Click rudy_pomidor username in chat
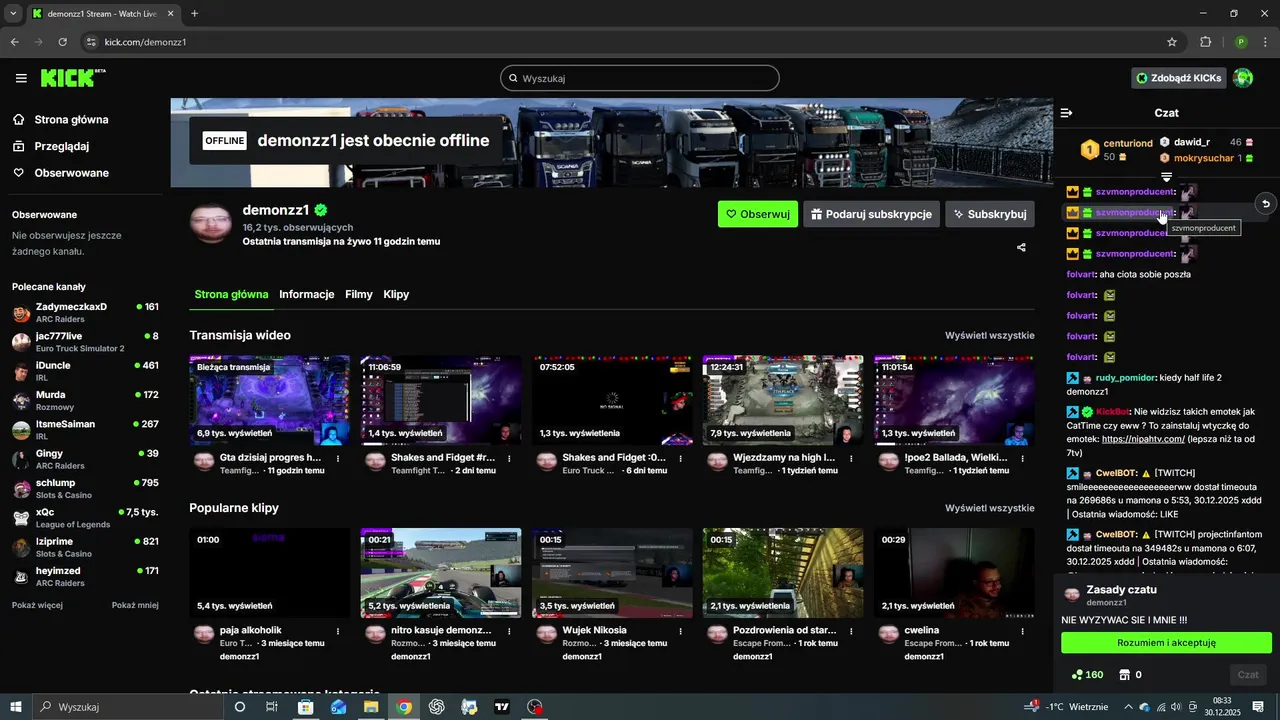The image size is (1280, 720). [1125, 378]
